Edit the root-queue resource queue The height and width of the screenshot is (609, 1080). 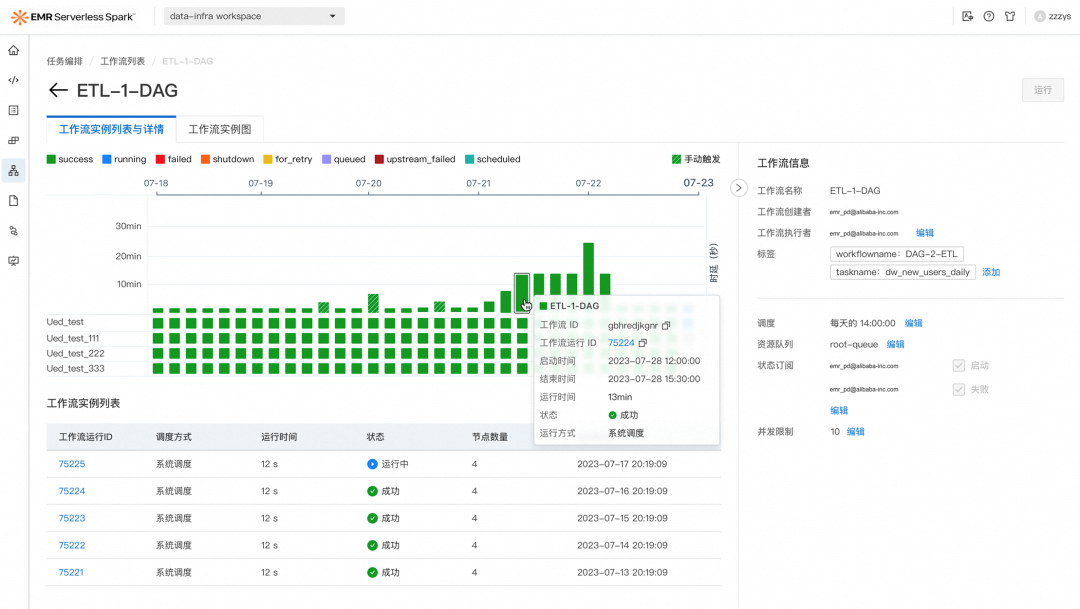click(895, 344)
